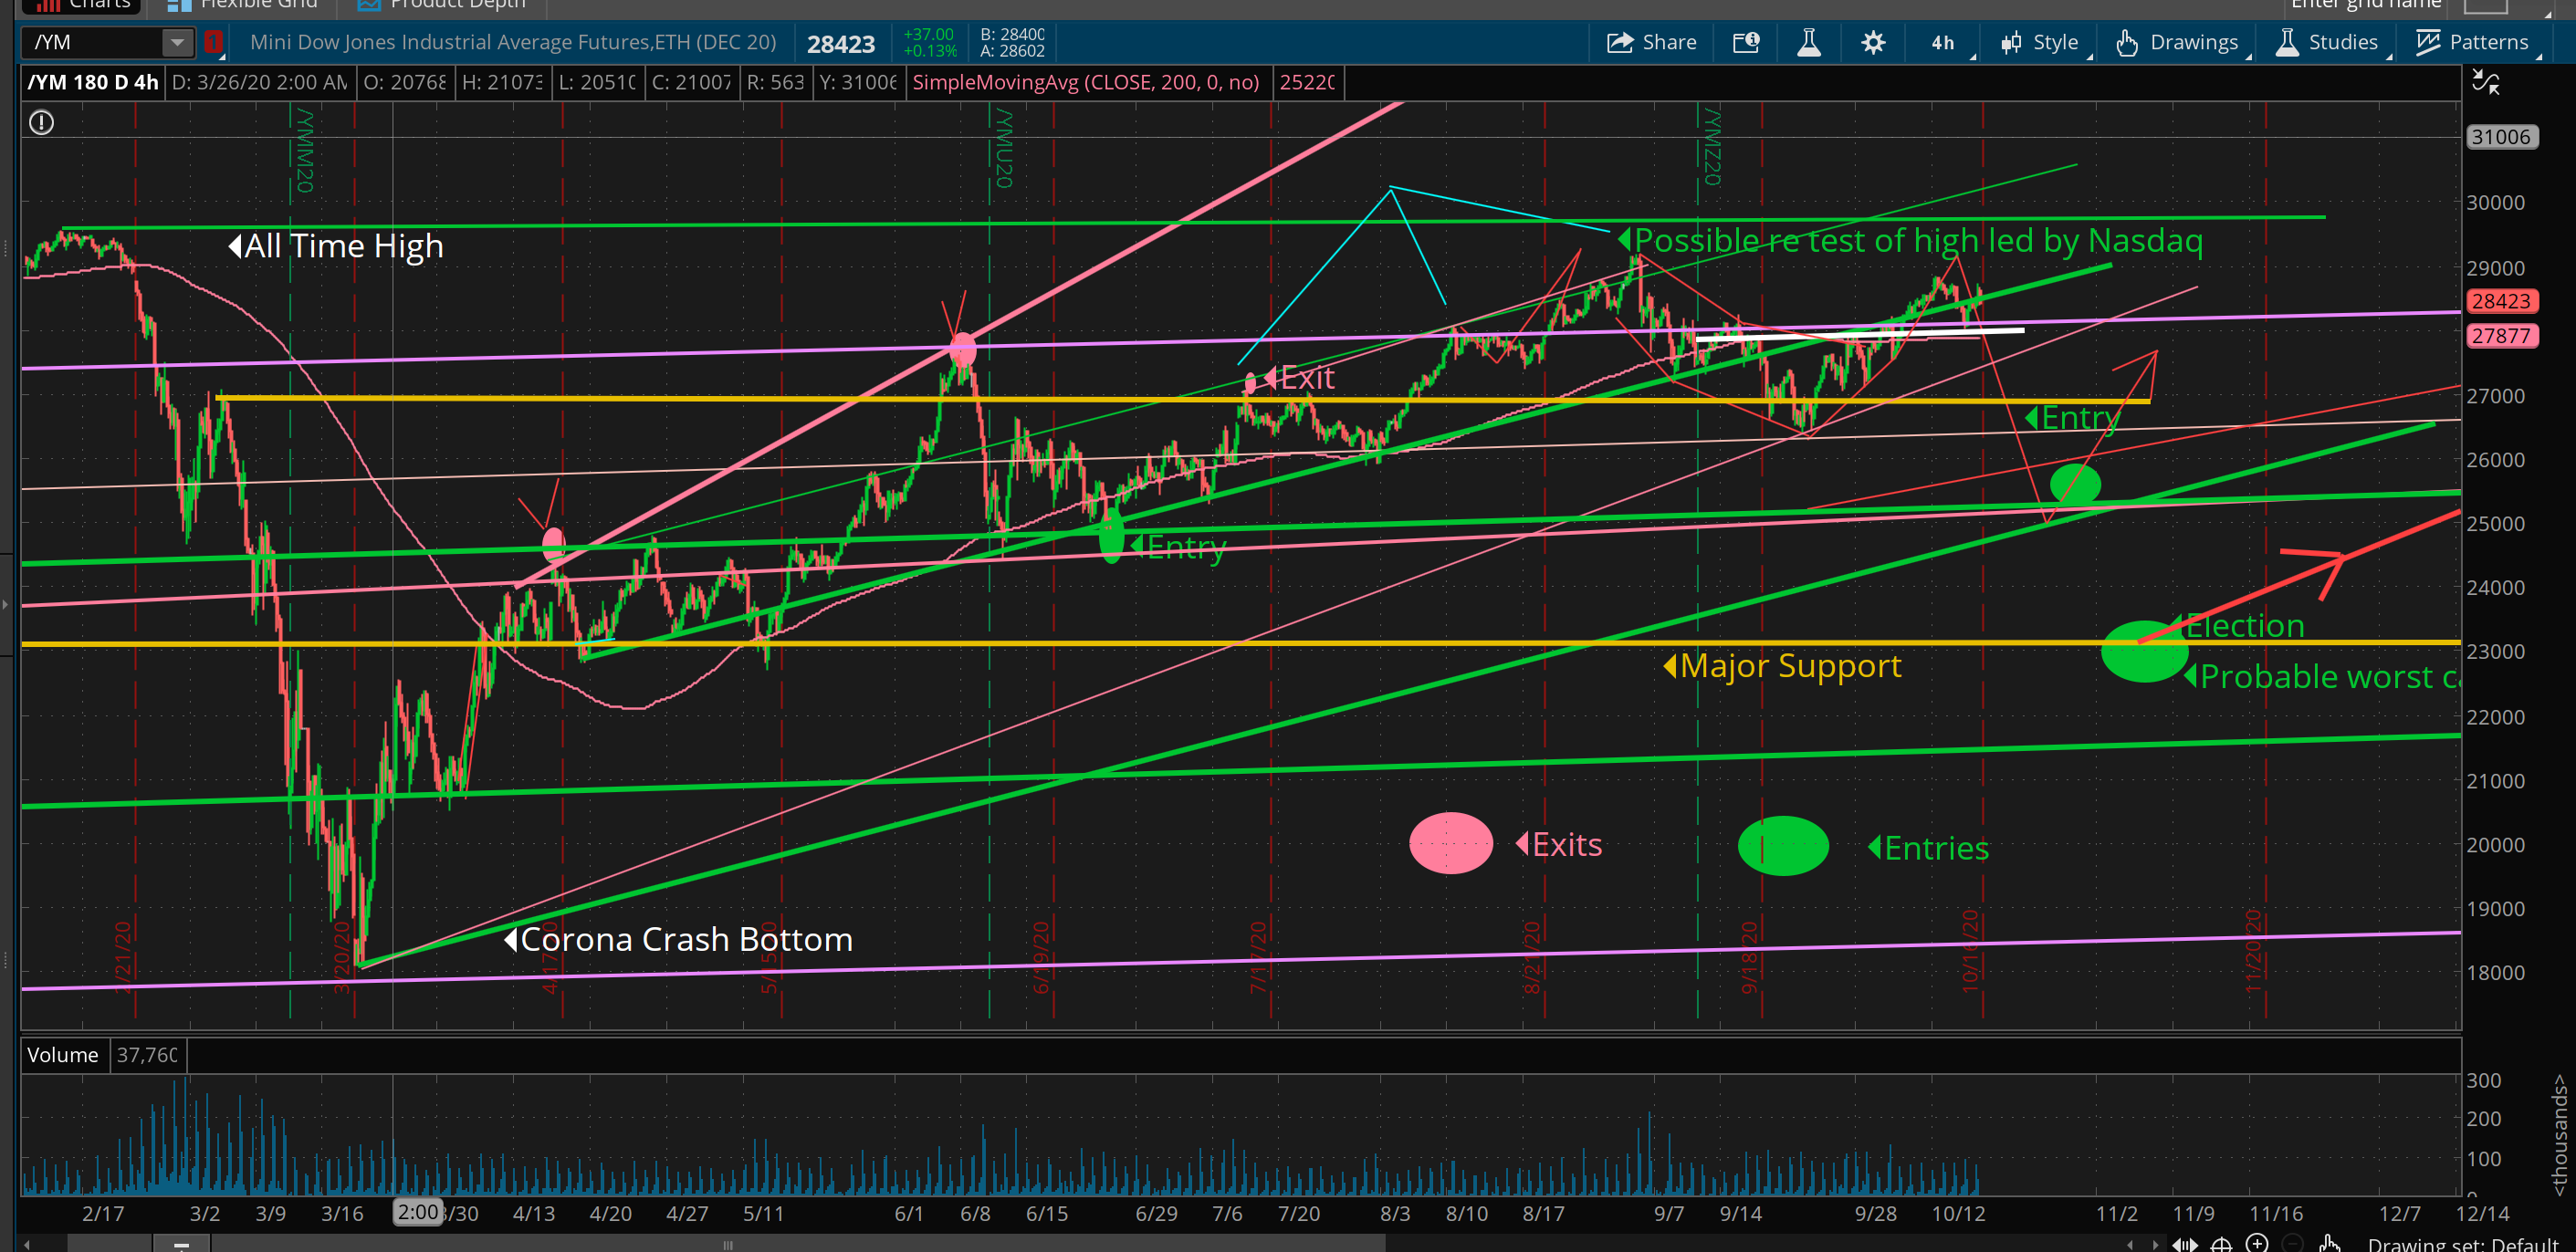Expand the /YM symbol selector arrow
Image resolution: width=2576 pixels, height=1252 pixels.
tap(176, 42)
